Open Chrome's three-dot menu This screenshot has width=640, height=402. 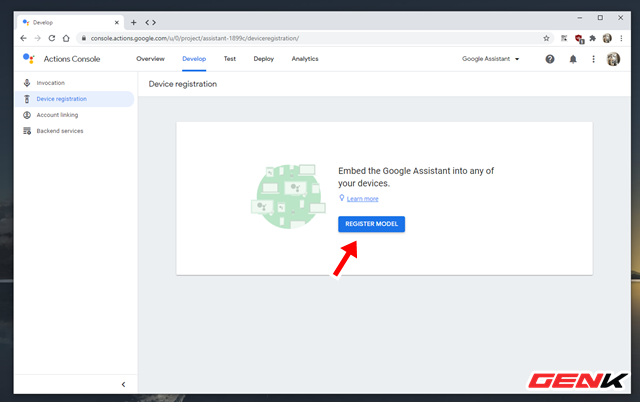click(621, 38)
